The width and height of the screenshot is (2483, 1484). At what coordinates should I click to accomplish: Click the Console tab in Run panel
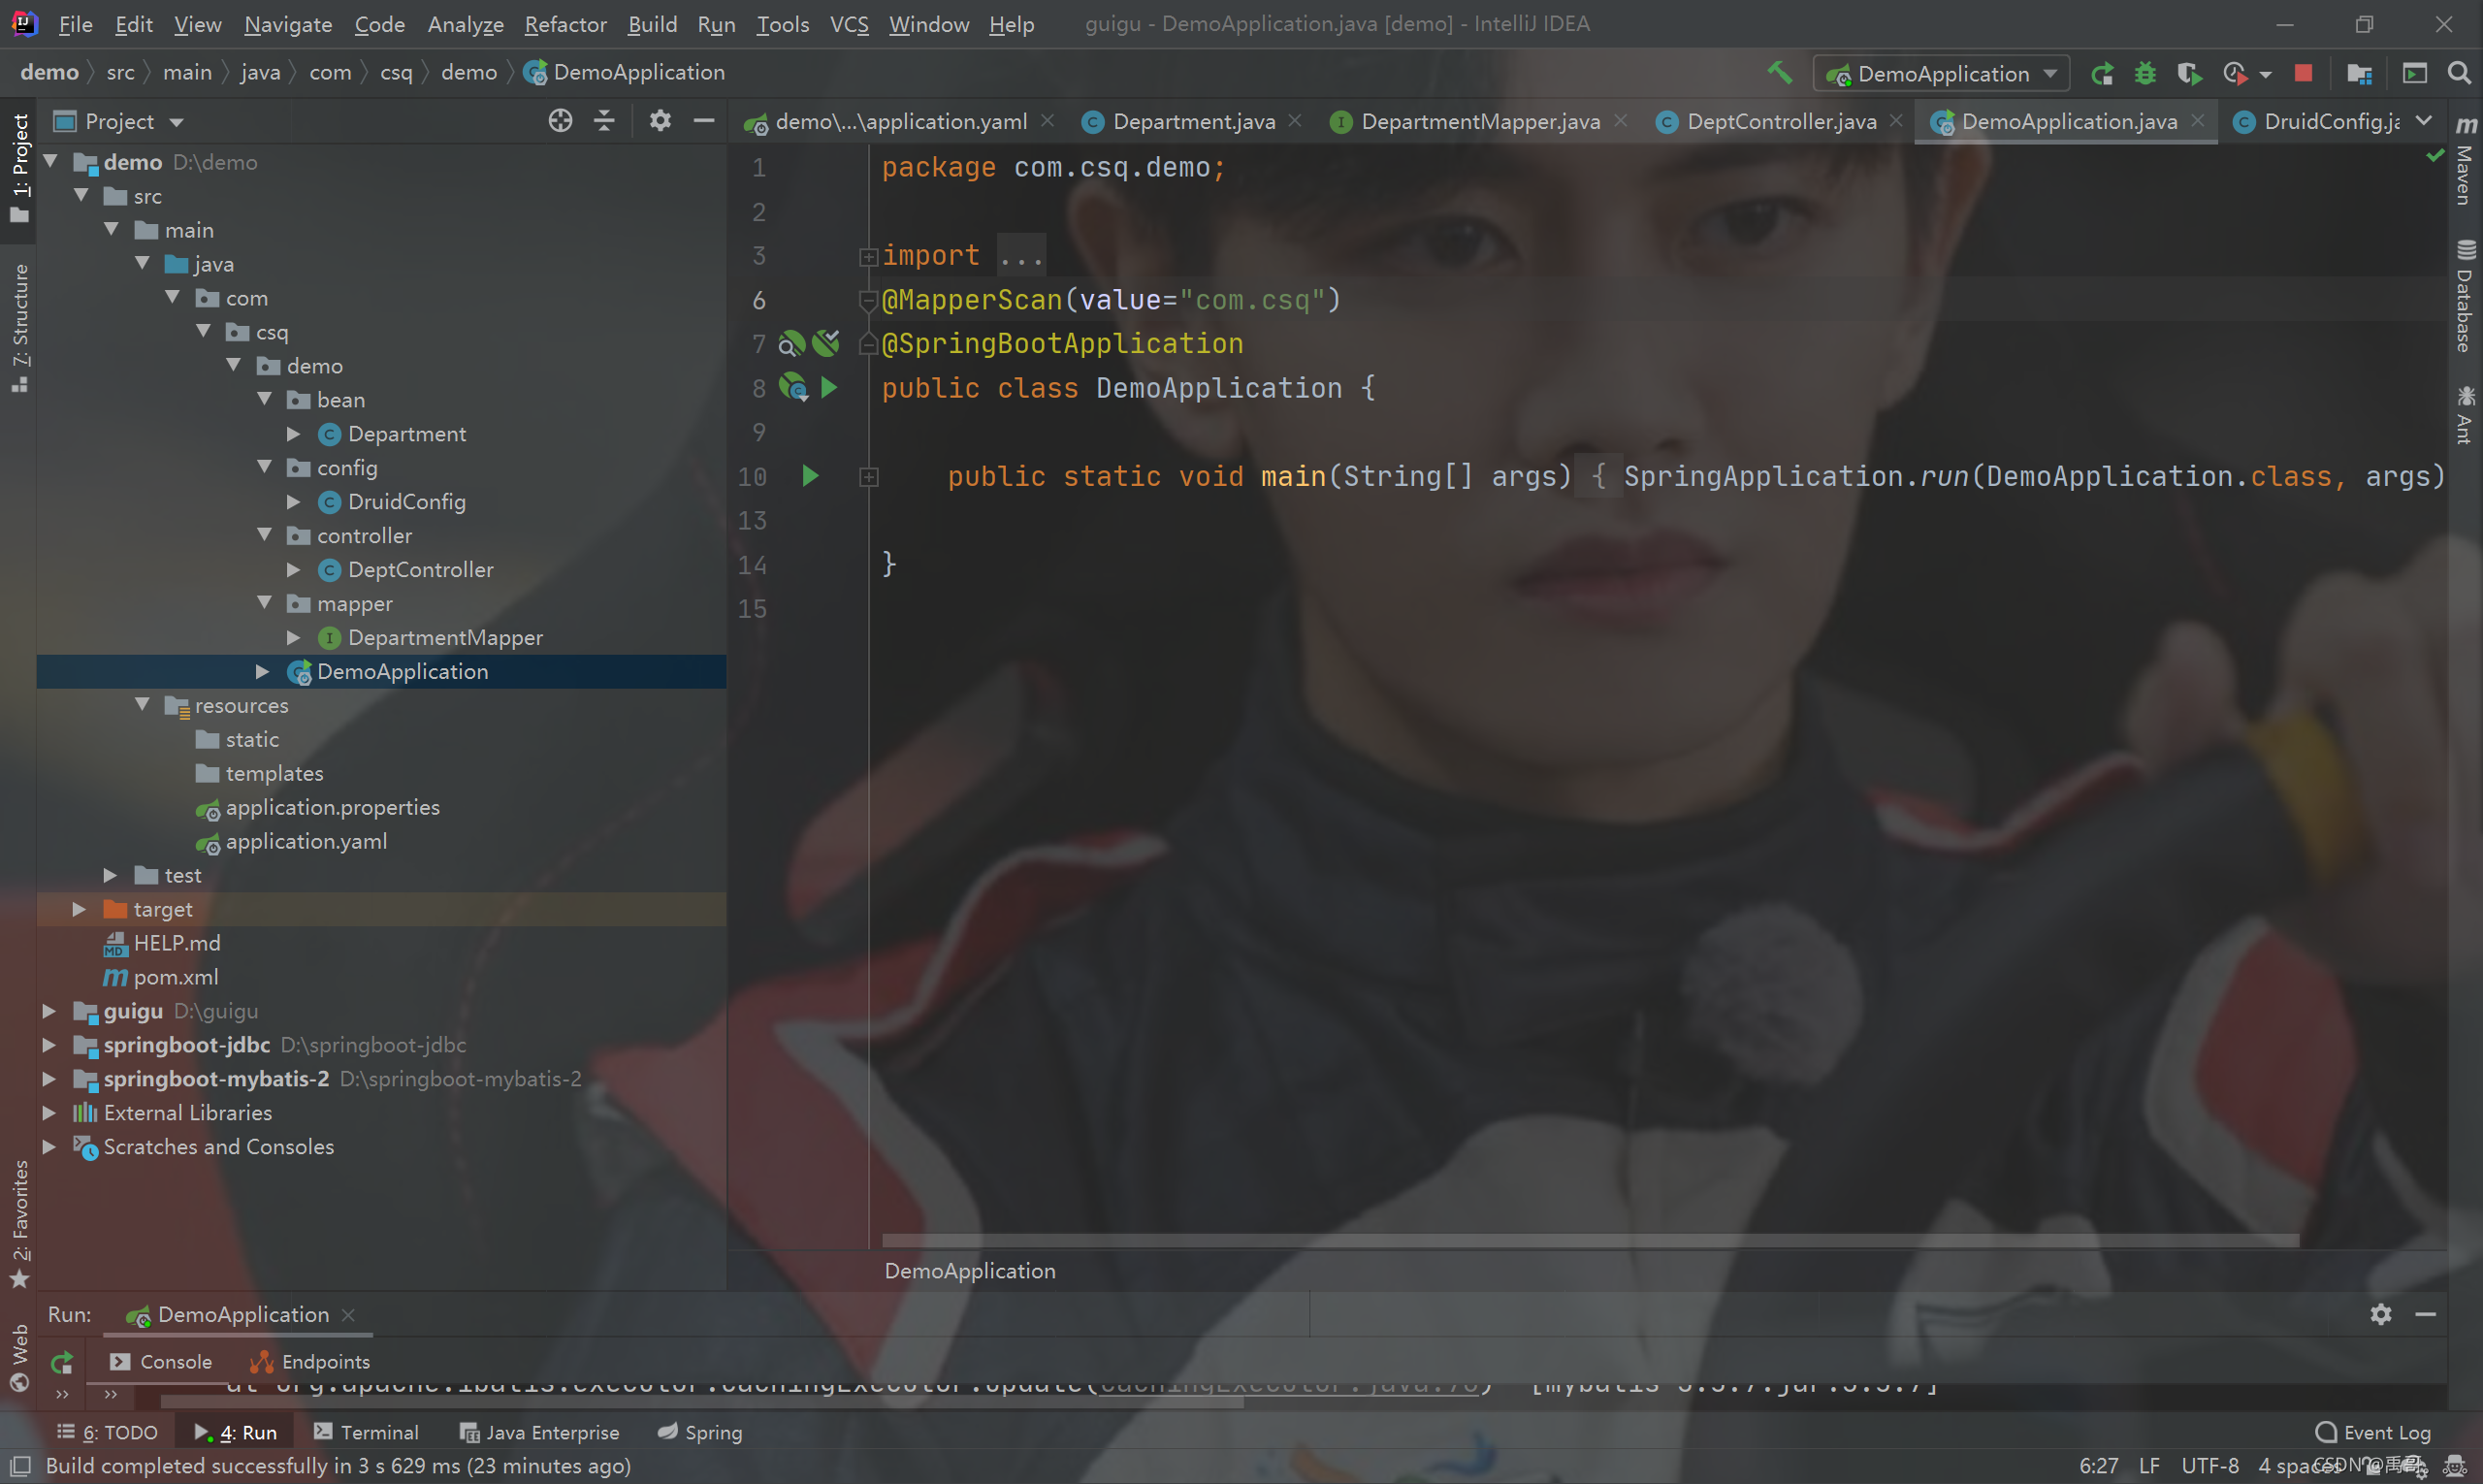tap(175, 1360)
